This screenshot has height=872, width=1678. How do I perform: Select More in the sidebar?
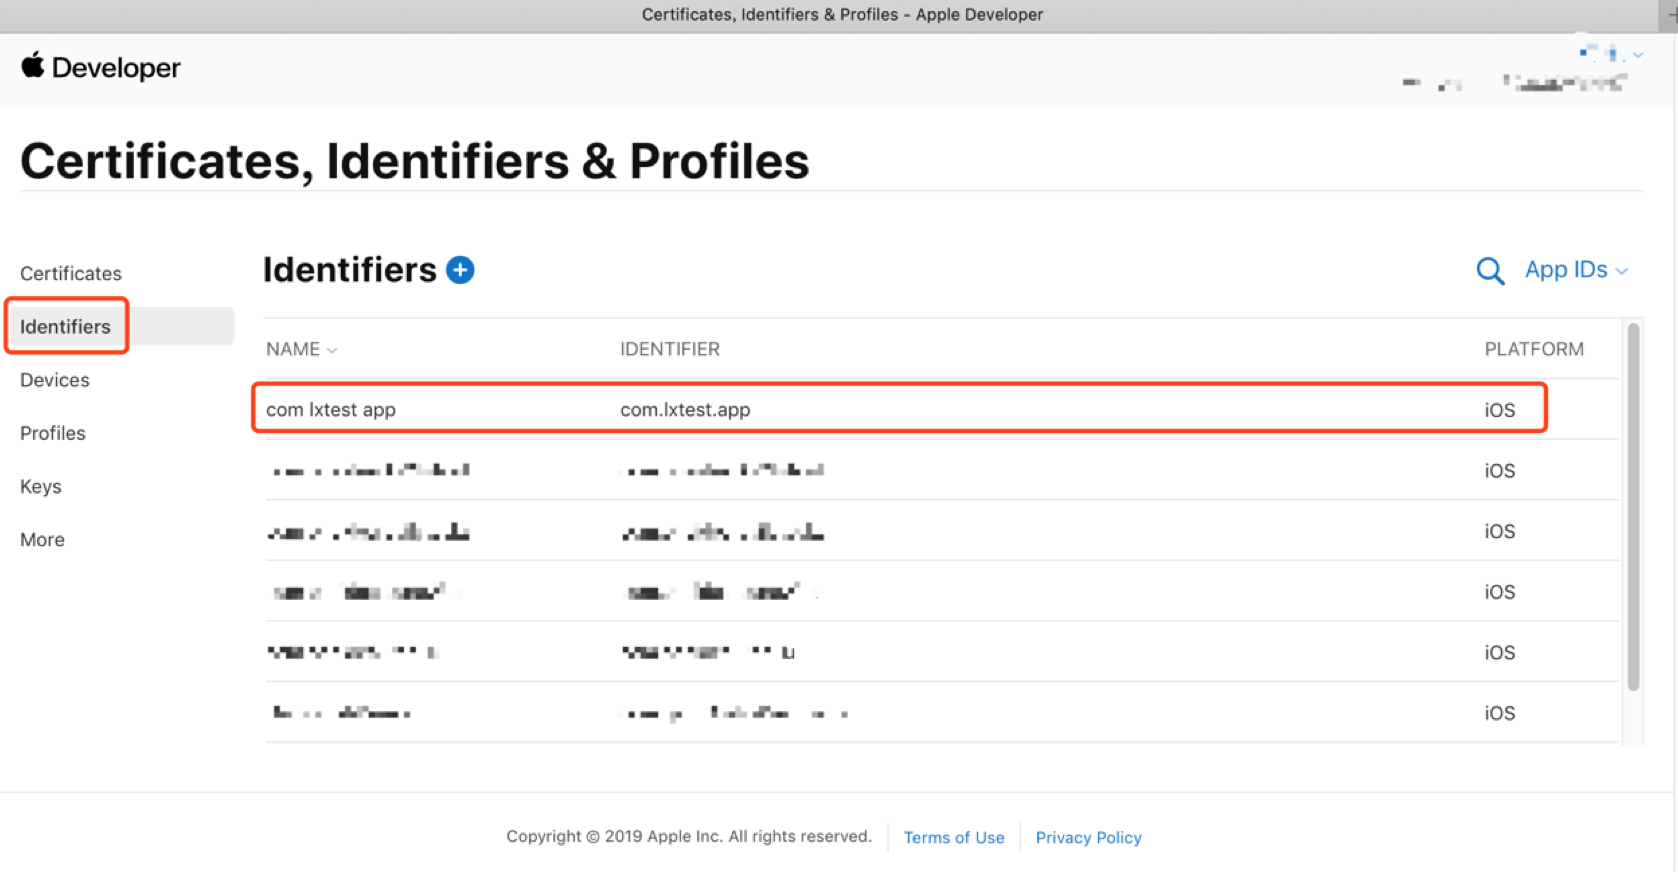[42, 539]
